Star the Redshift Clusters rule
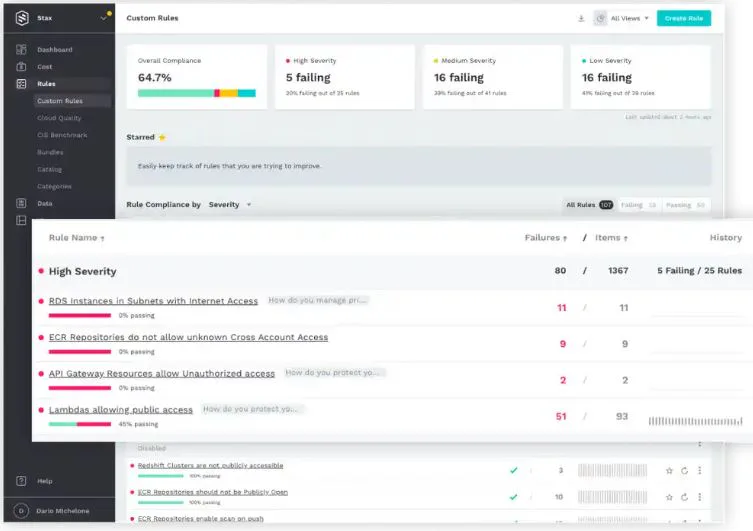This screenshot has width=753, height=531. 669,471
